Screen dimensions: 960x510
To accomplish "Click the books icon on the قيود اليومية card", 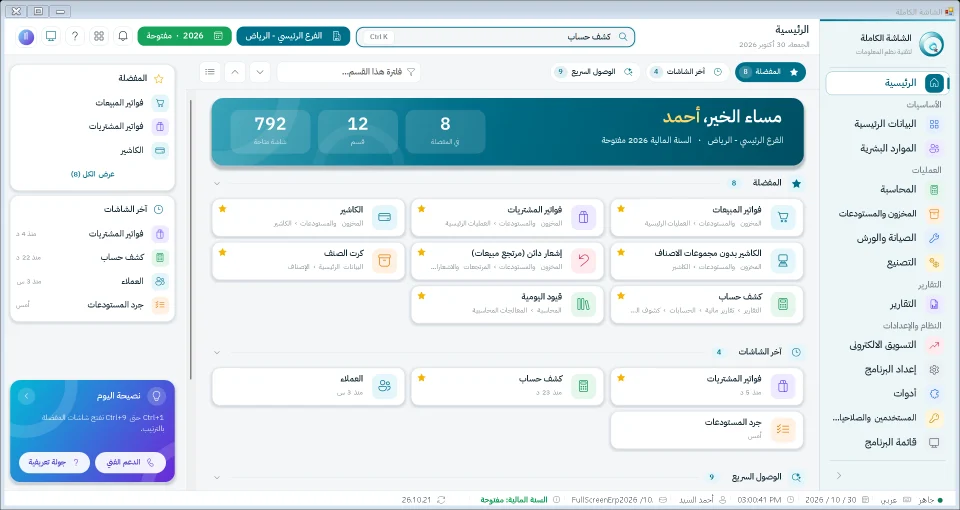I will (x=583, y=304).
